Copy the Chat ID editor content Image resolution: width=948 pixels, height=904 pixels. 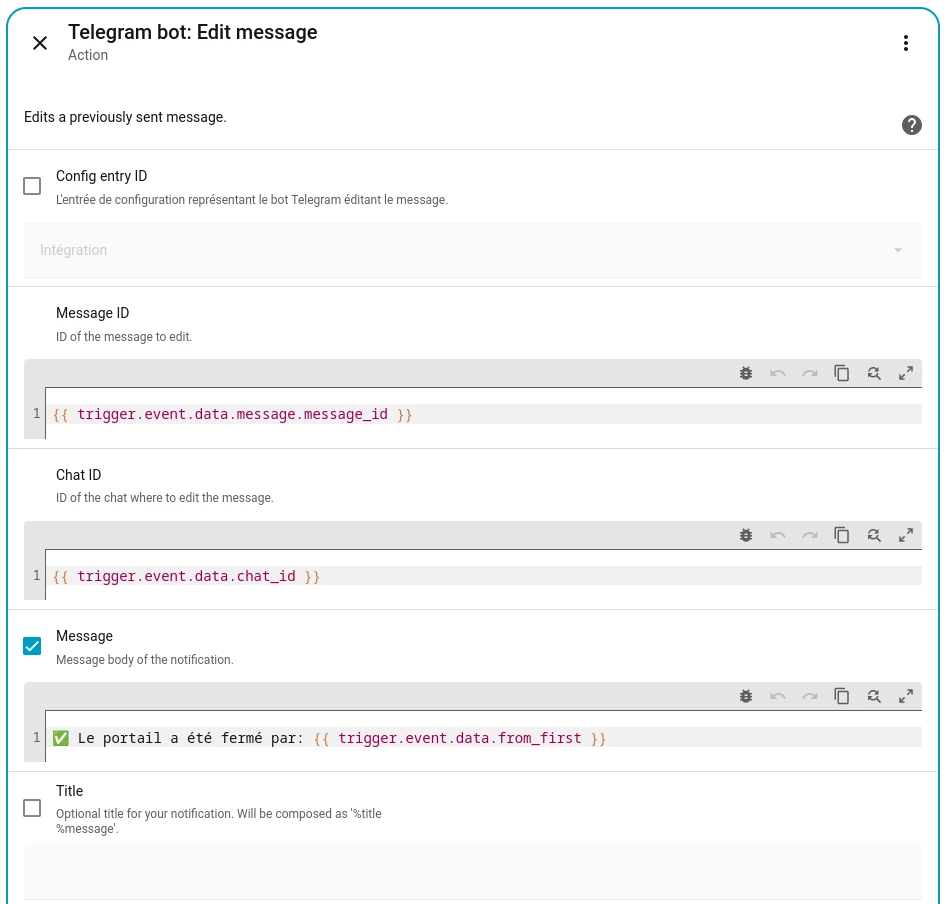tap(842, 535)
